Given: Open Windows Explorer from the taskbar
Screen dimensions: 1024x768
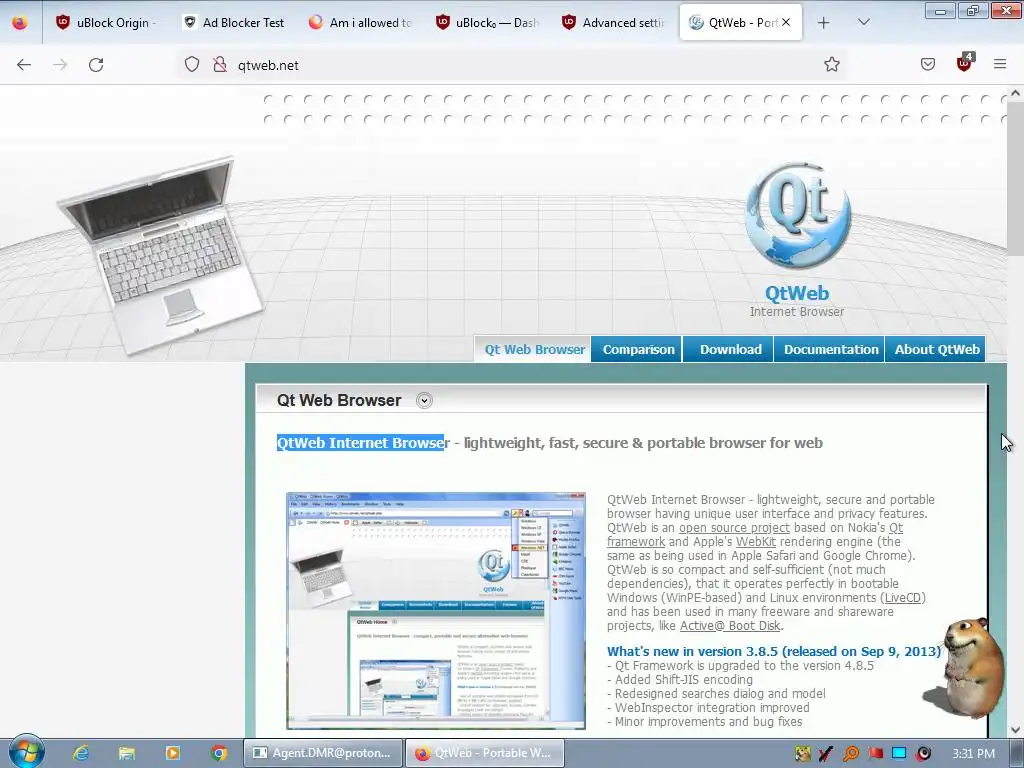Looking at the screenshot, I should 127,753.
